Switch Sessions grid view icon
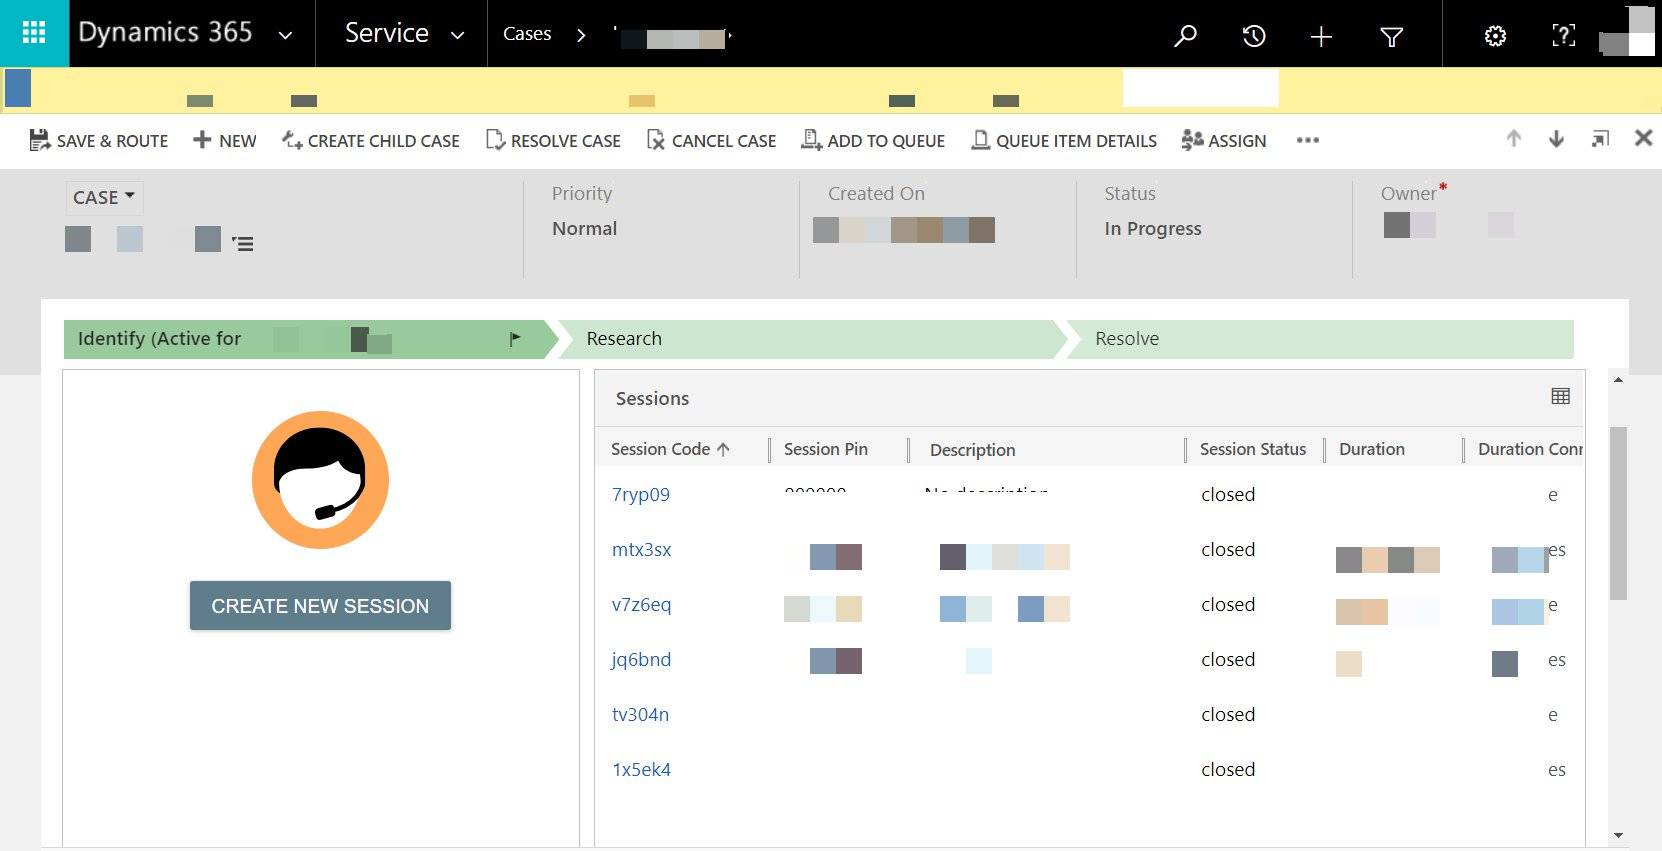 [1560, 396]
